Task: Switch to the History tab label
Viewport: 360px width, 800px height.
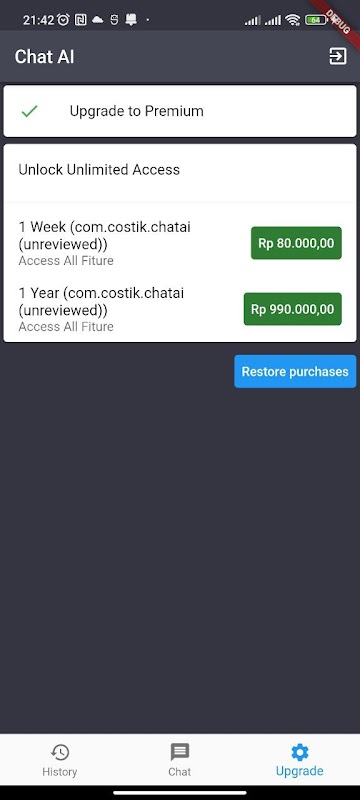Action: pos(60,771)
